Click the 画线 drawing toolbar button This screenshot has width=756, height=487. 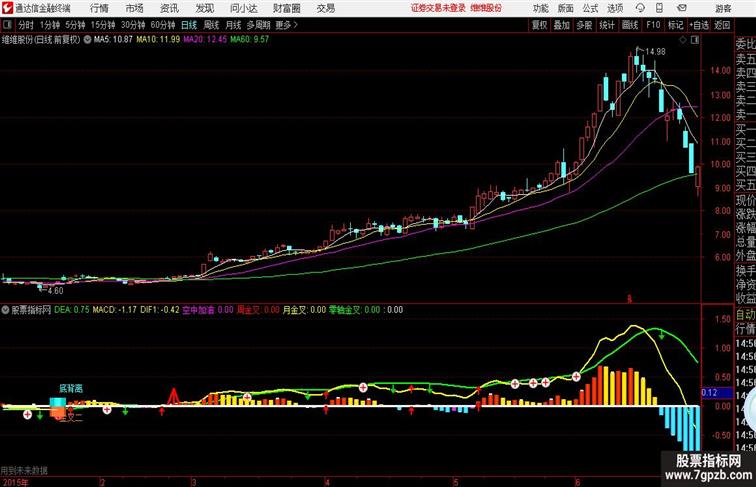(630, 25)
